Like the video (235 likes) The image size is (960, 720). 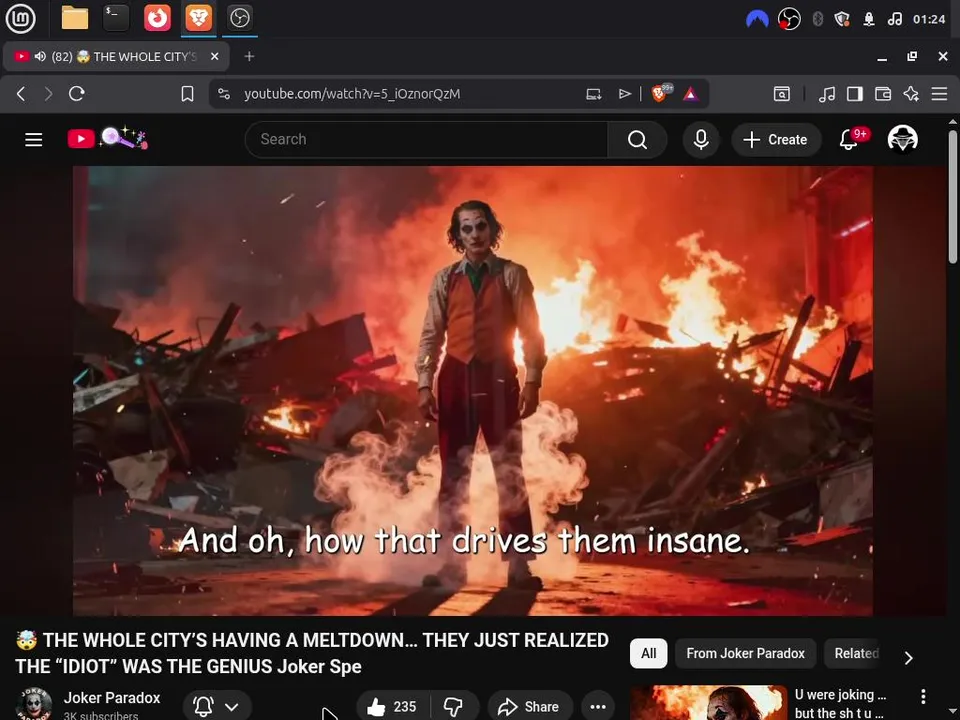tap(393, 707)
